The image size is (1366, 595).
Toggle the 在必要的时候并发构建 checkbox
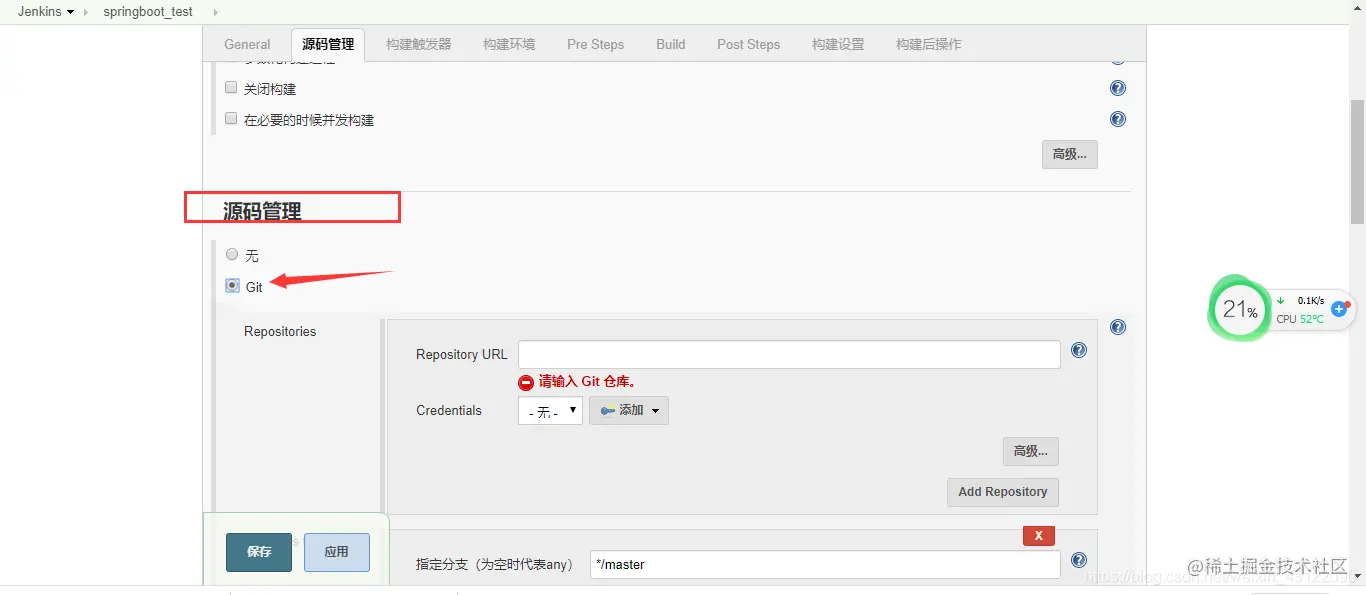(x=231, y=119)
